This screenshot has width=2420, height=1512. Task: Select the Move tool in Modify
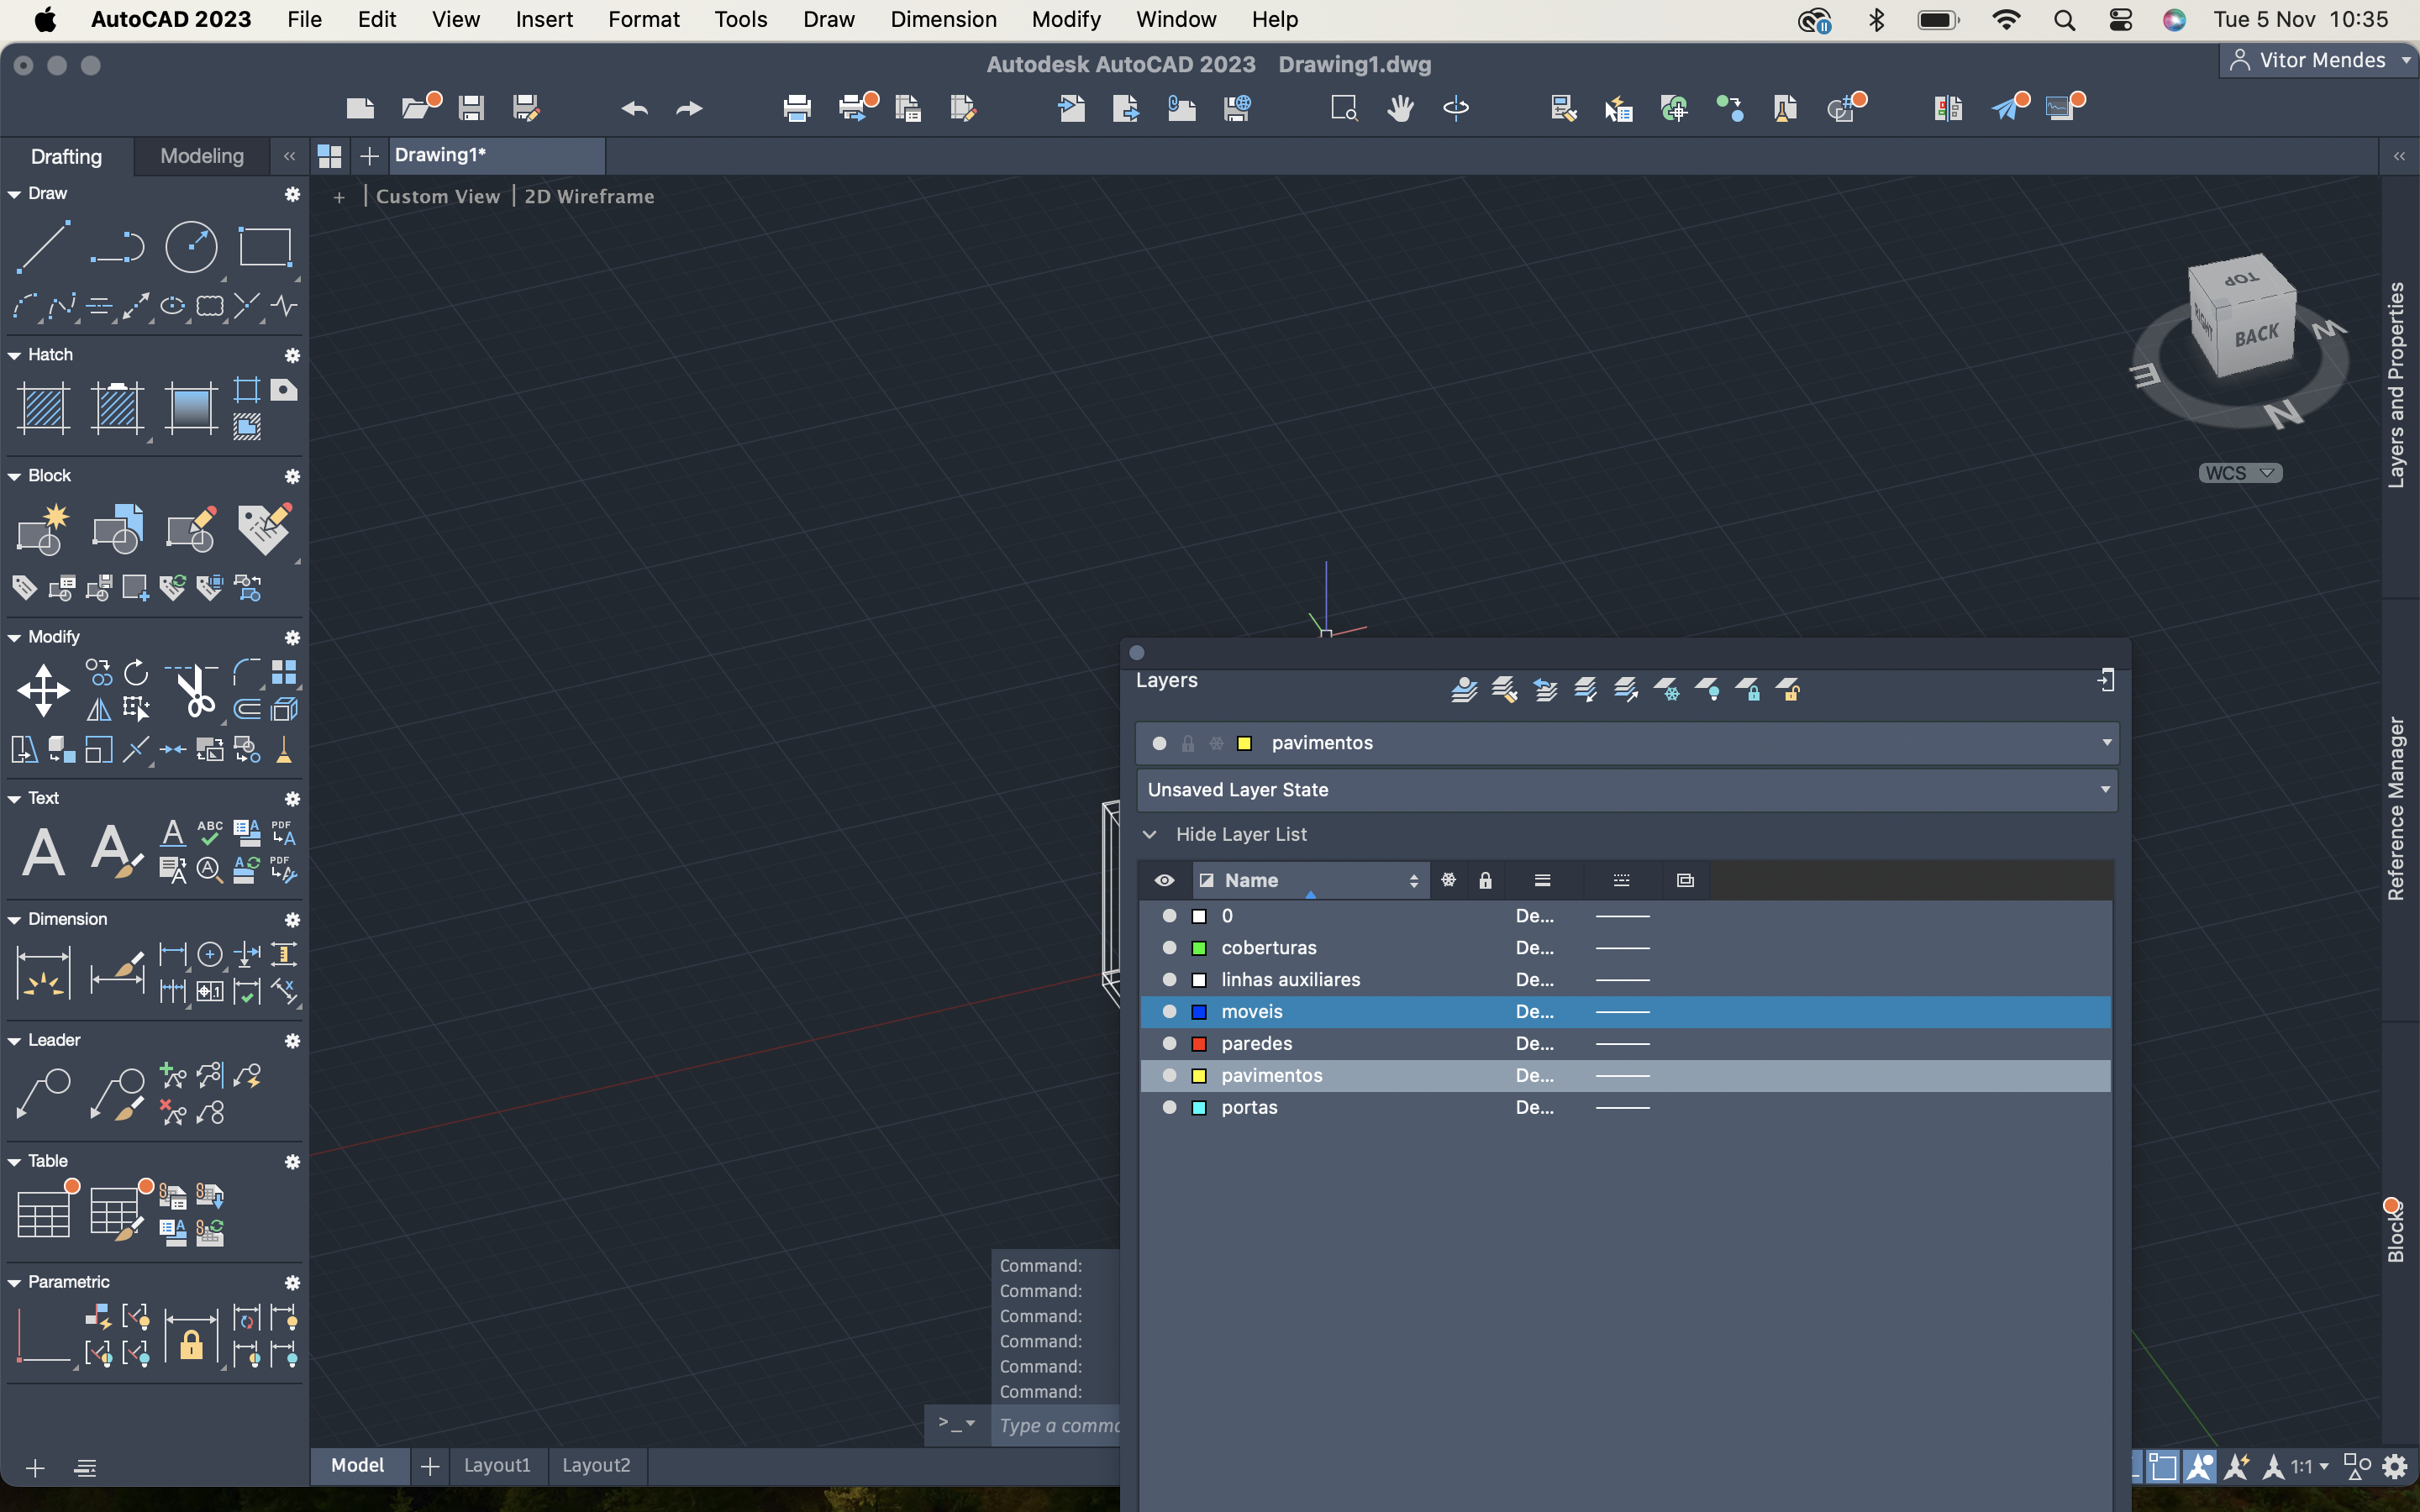43,690
